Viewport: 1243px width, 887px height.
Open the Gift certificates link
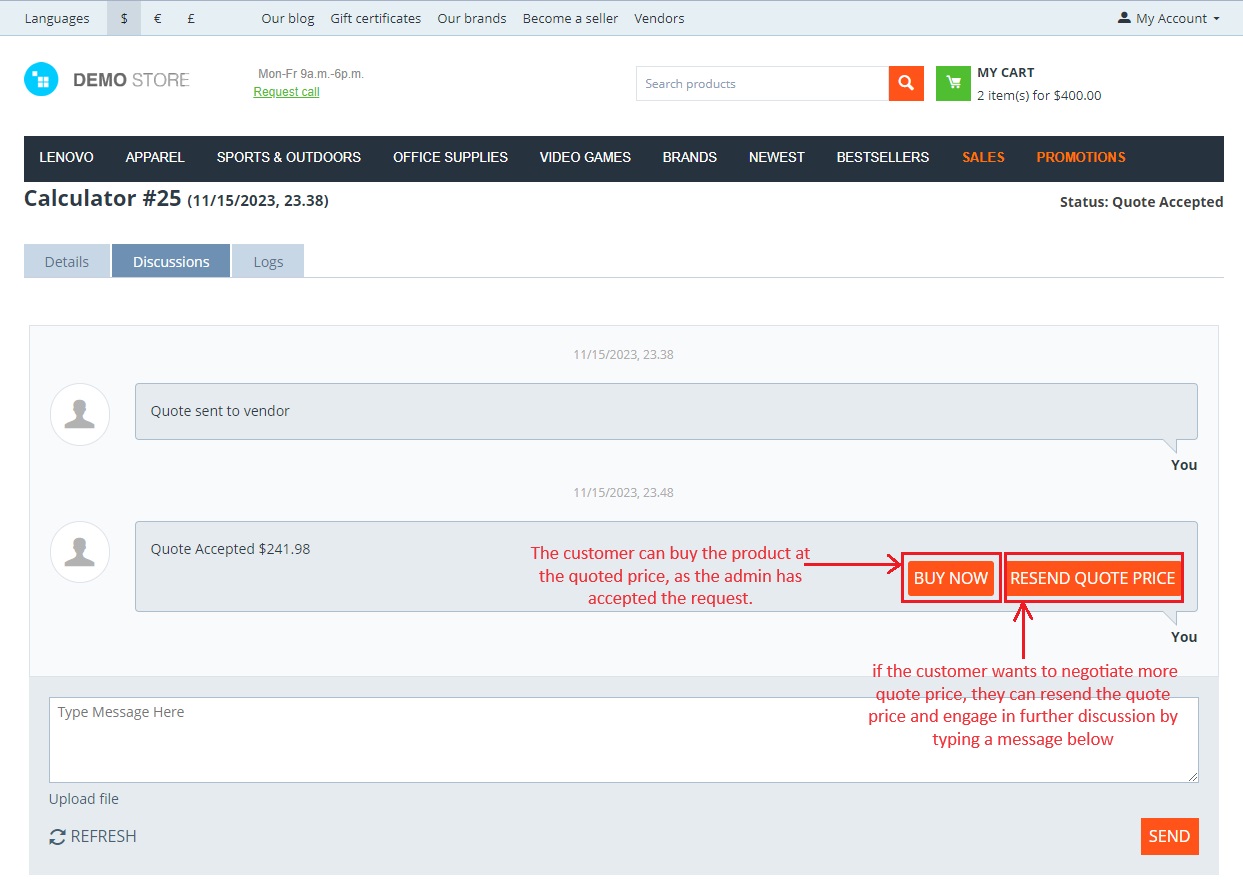point(376,18)
